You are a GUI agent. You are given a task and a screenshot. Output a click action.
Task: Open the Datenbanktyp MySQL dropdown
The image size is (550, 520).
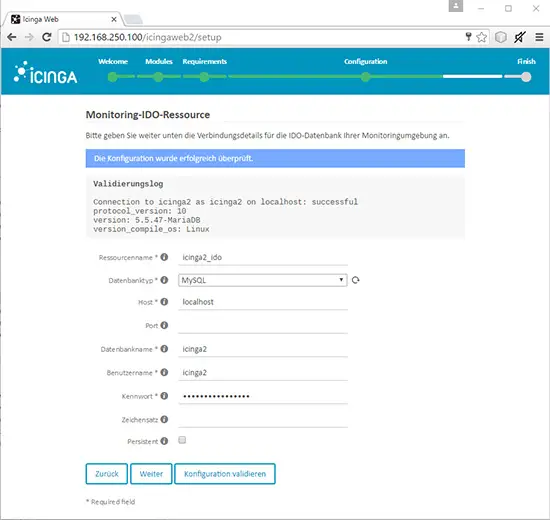pyautogui.click(x=262, y=280)
